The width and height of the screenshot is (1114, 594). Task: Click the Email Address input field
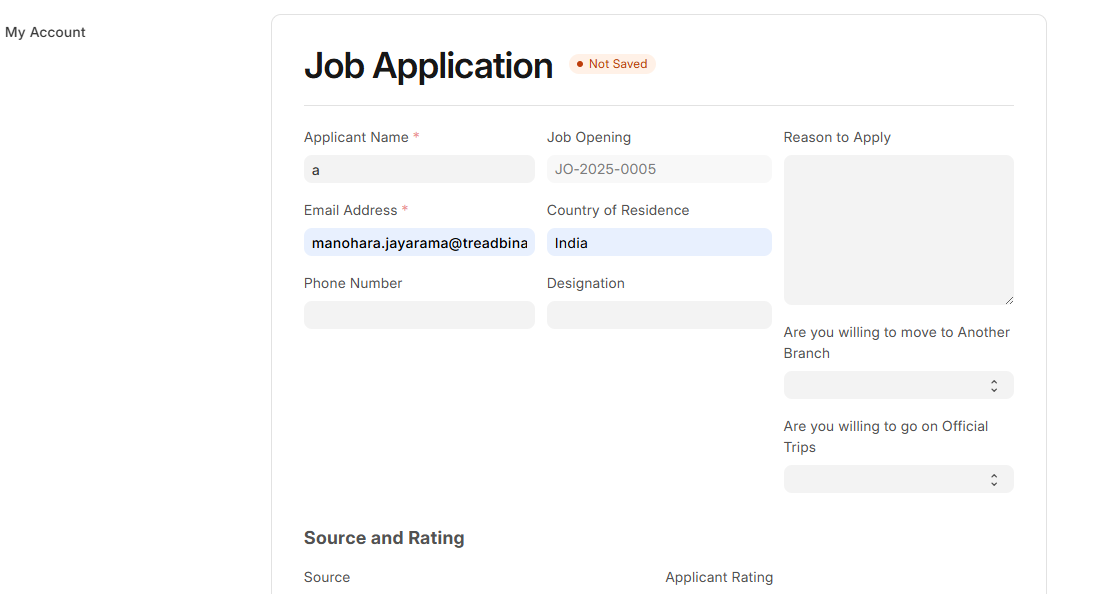(x=419, y=242)
